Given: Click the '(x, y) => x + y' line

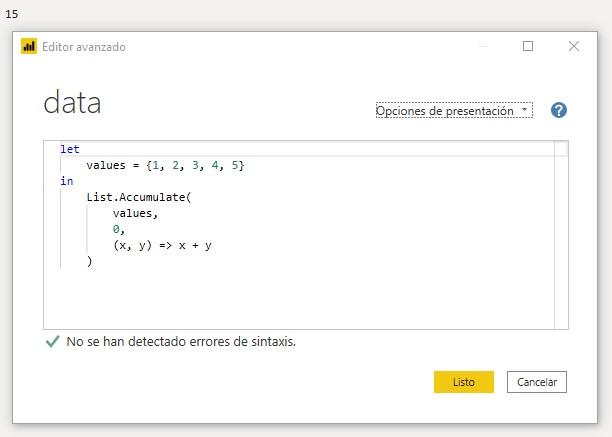Looking at the screenshot, I should coord(162,245).
